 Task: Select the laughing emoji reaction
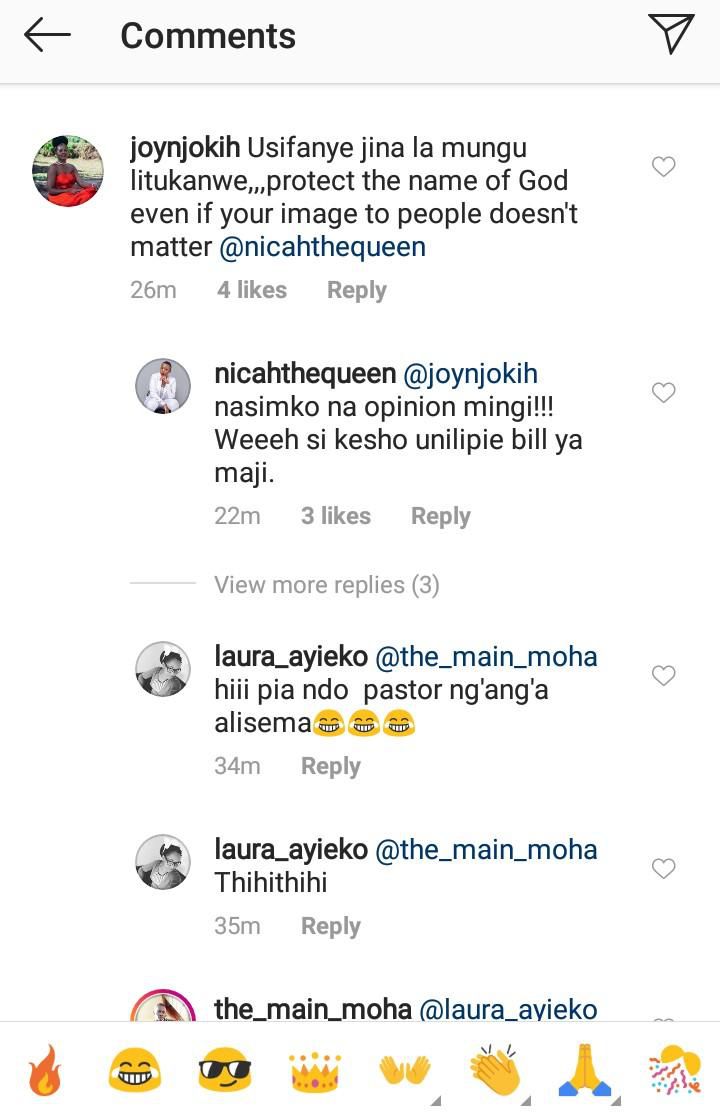click(x=135, y=1068)
